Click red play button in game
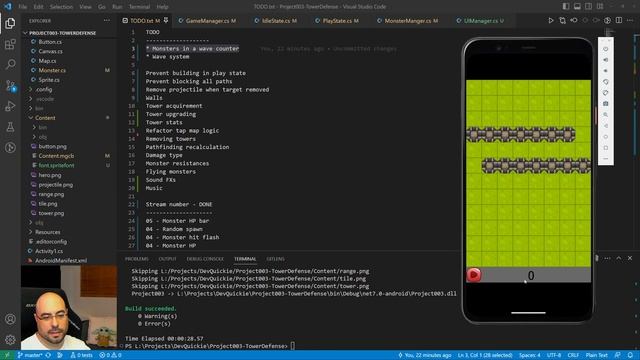 click(x=474, y=275)
